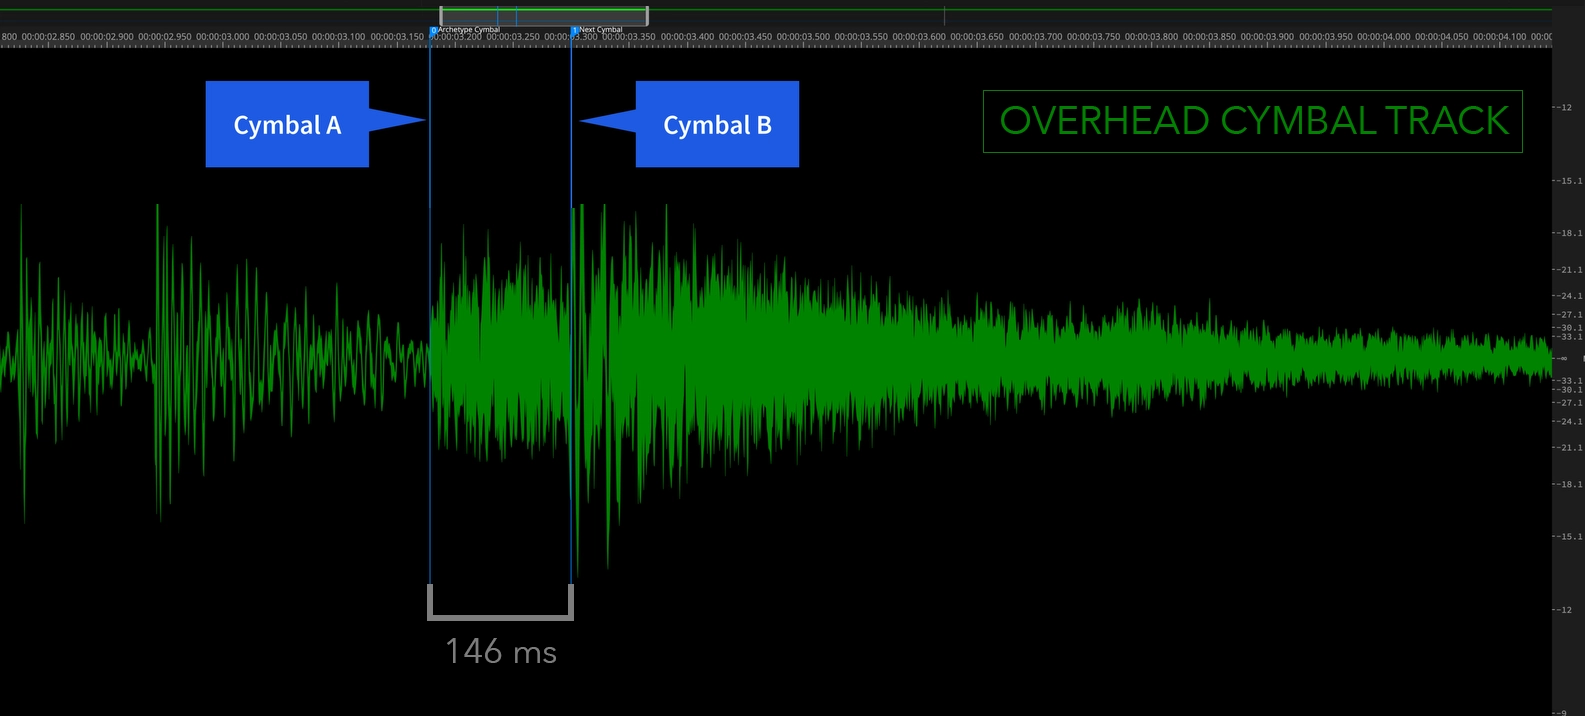The height and width of the screenshot is (716, 1585).
Task: Click the ruler at 00:00:03.100
Action: coord(339,37)
